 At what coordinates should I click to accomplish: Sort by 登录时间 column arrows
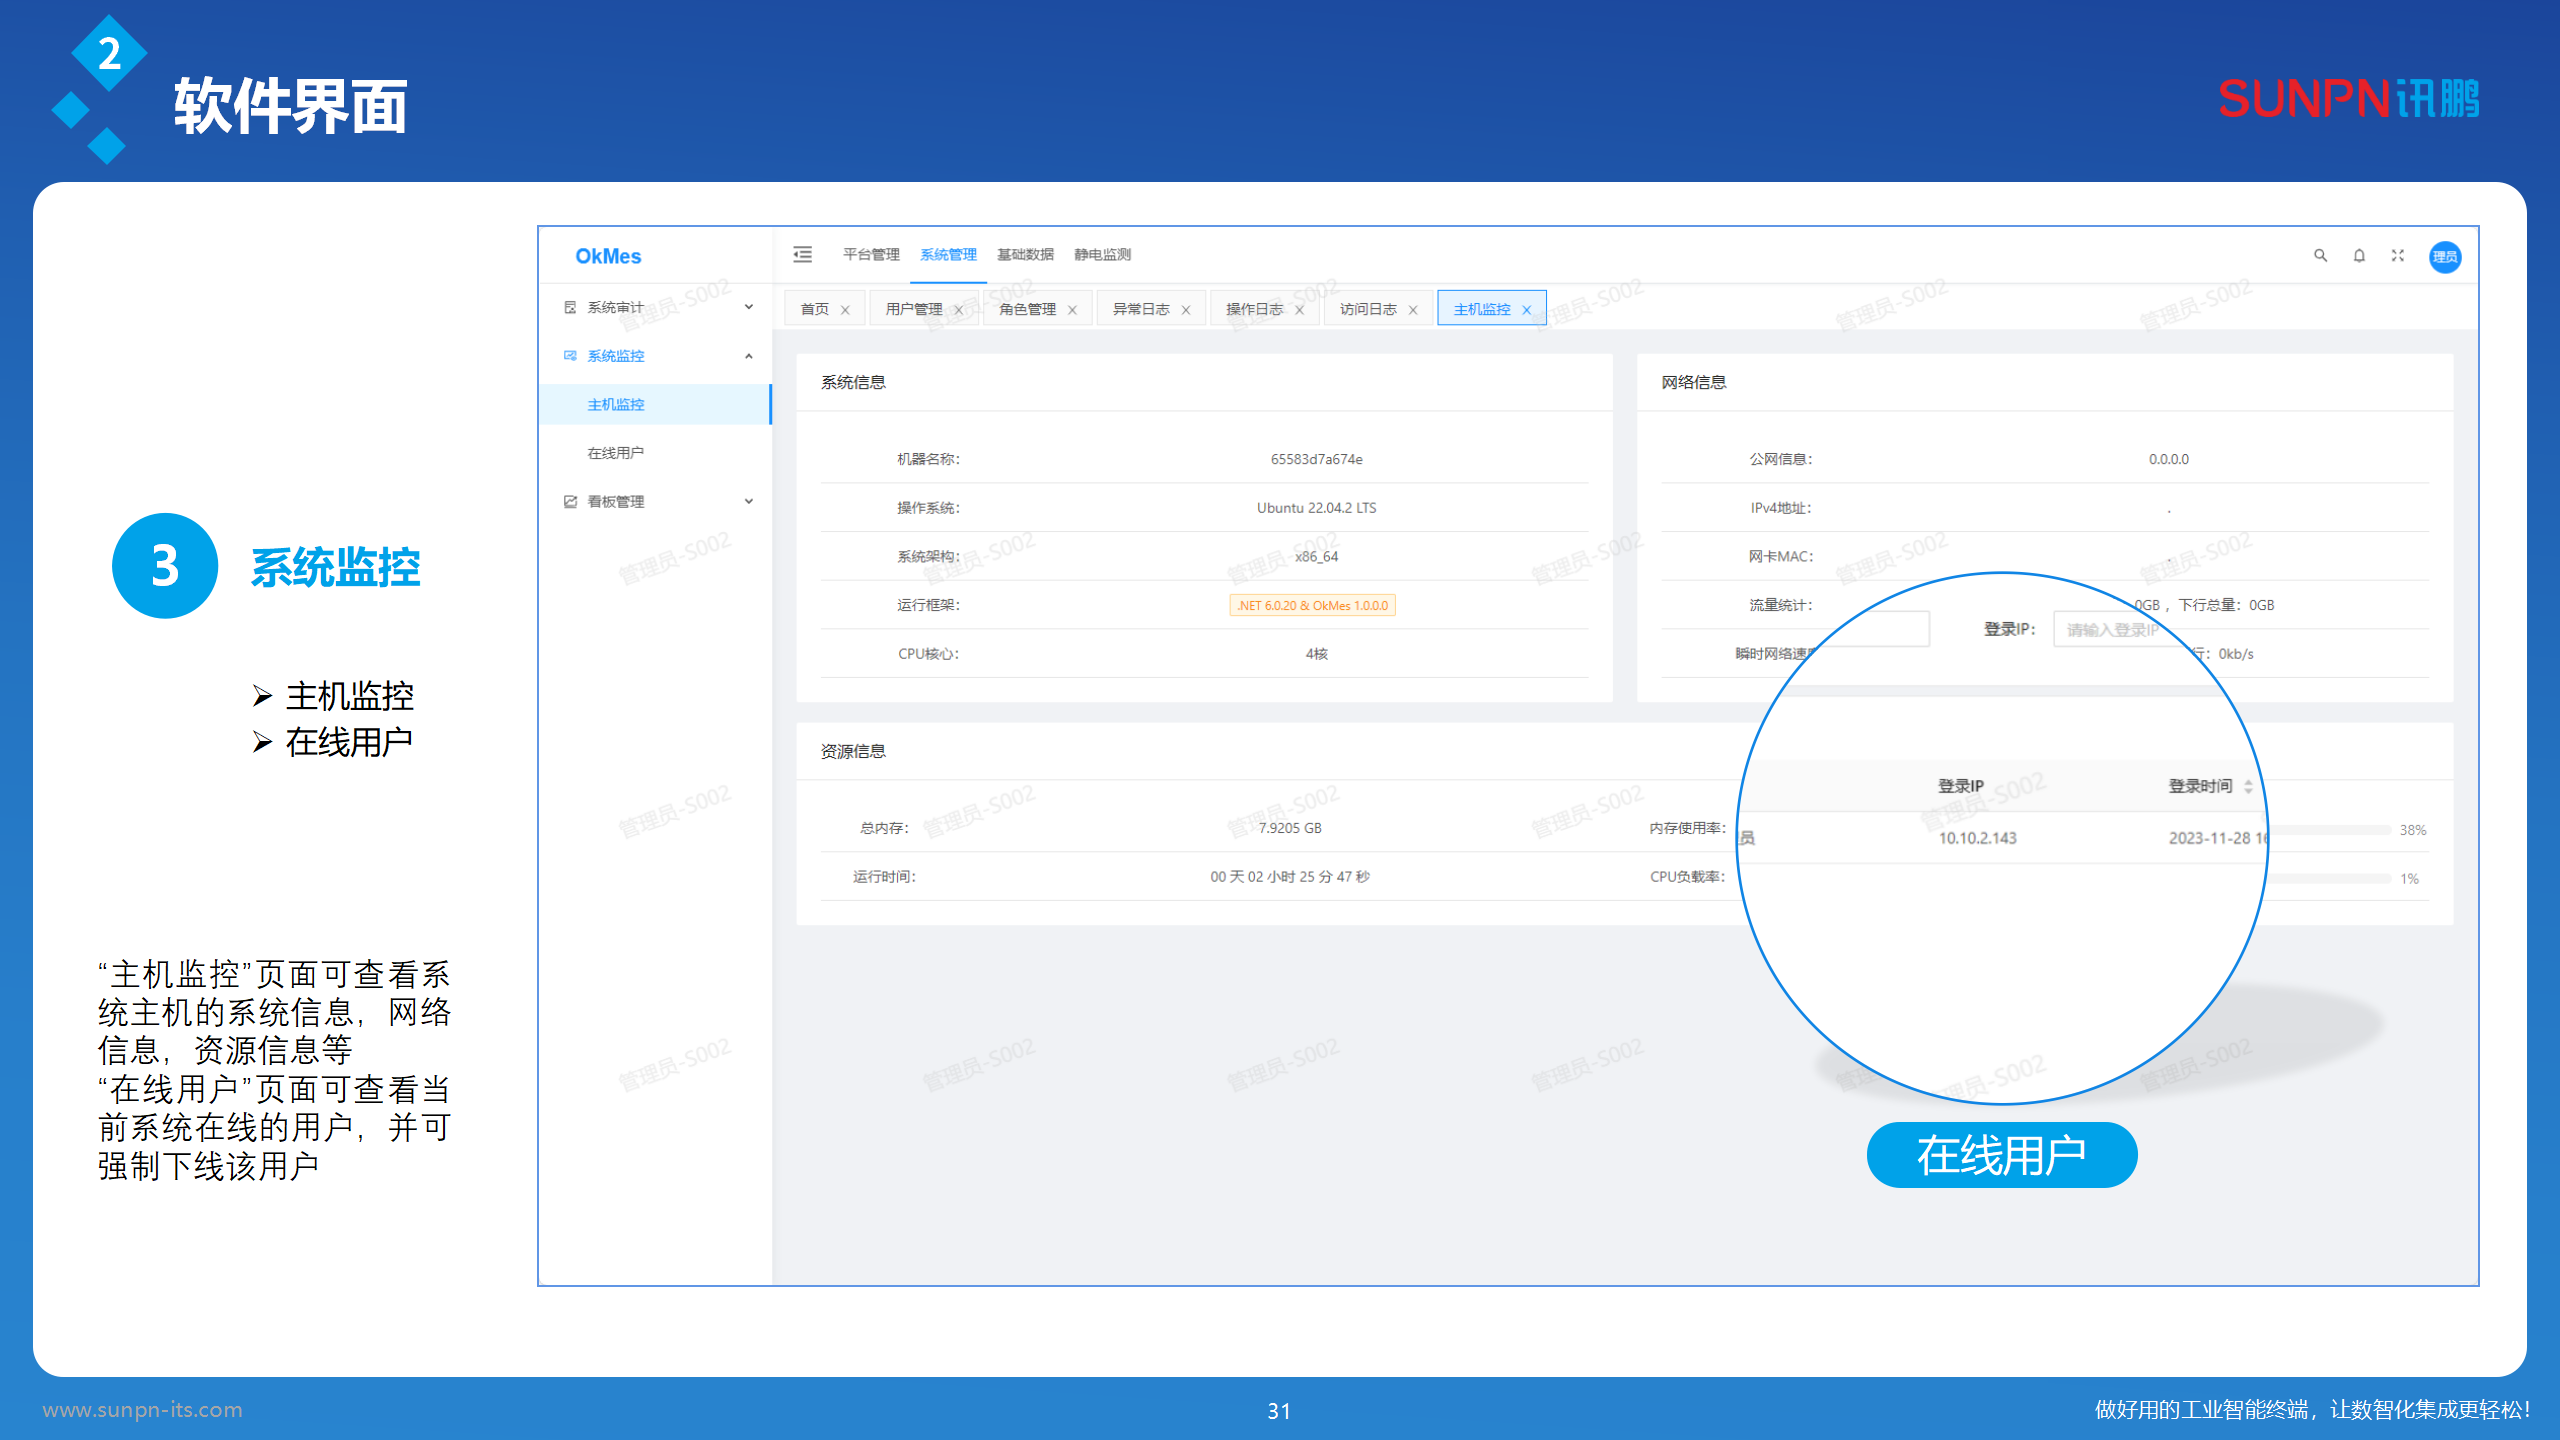(x=2248, y=787)
